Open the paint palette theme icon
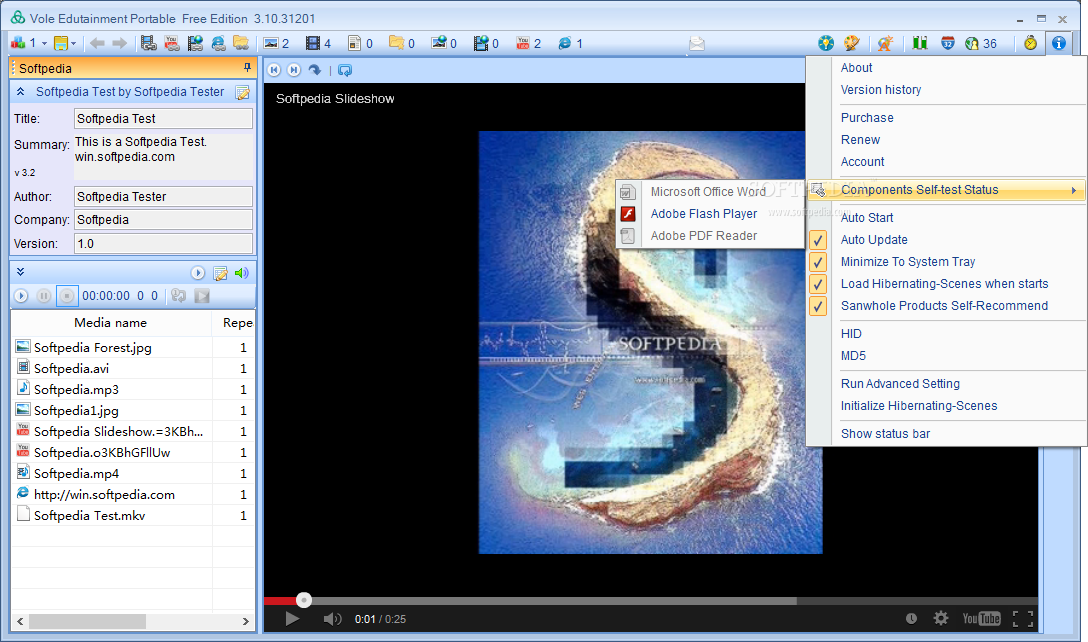 852,43
